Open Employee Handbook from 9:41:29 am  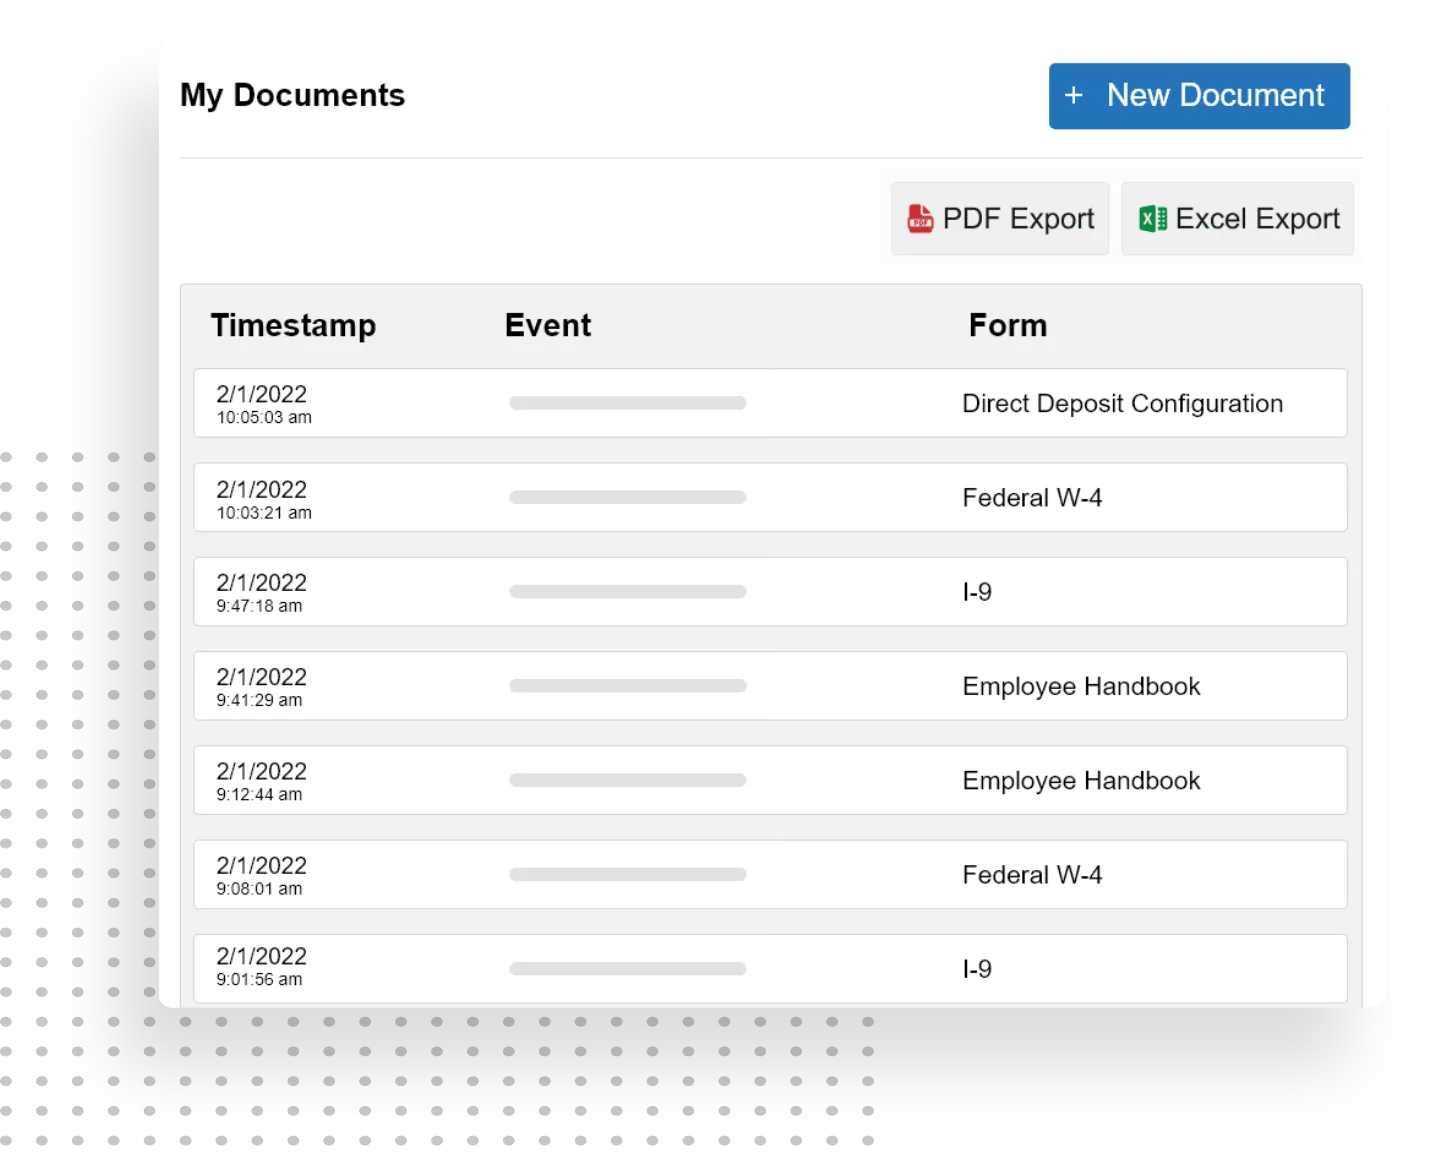click(x=1081, y=687)
